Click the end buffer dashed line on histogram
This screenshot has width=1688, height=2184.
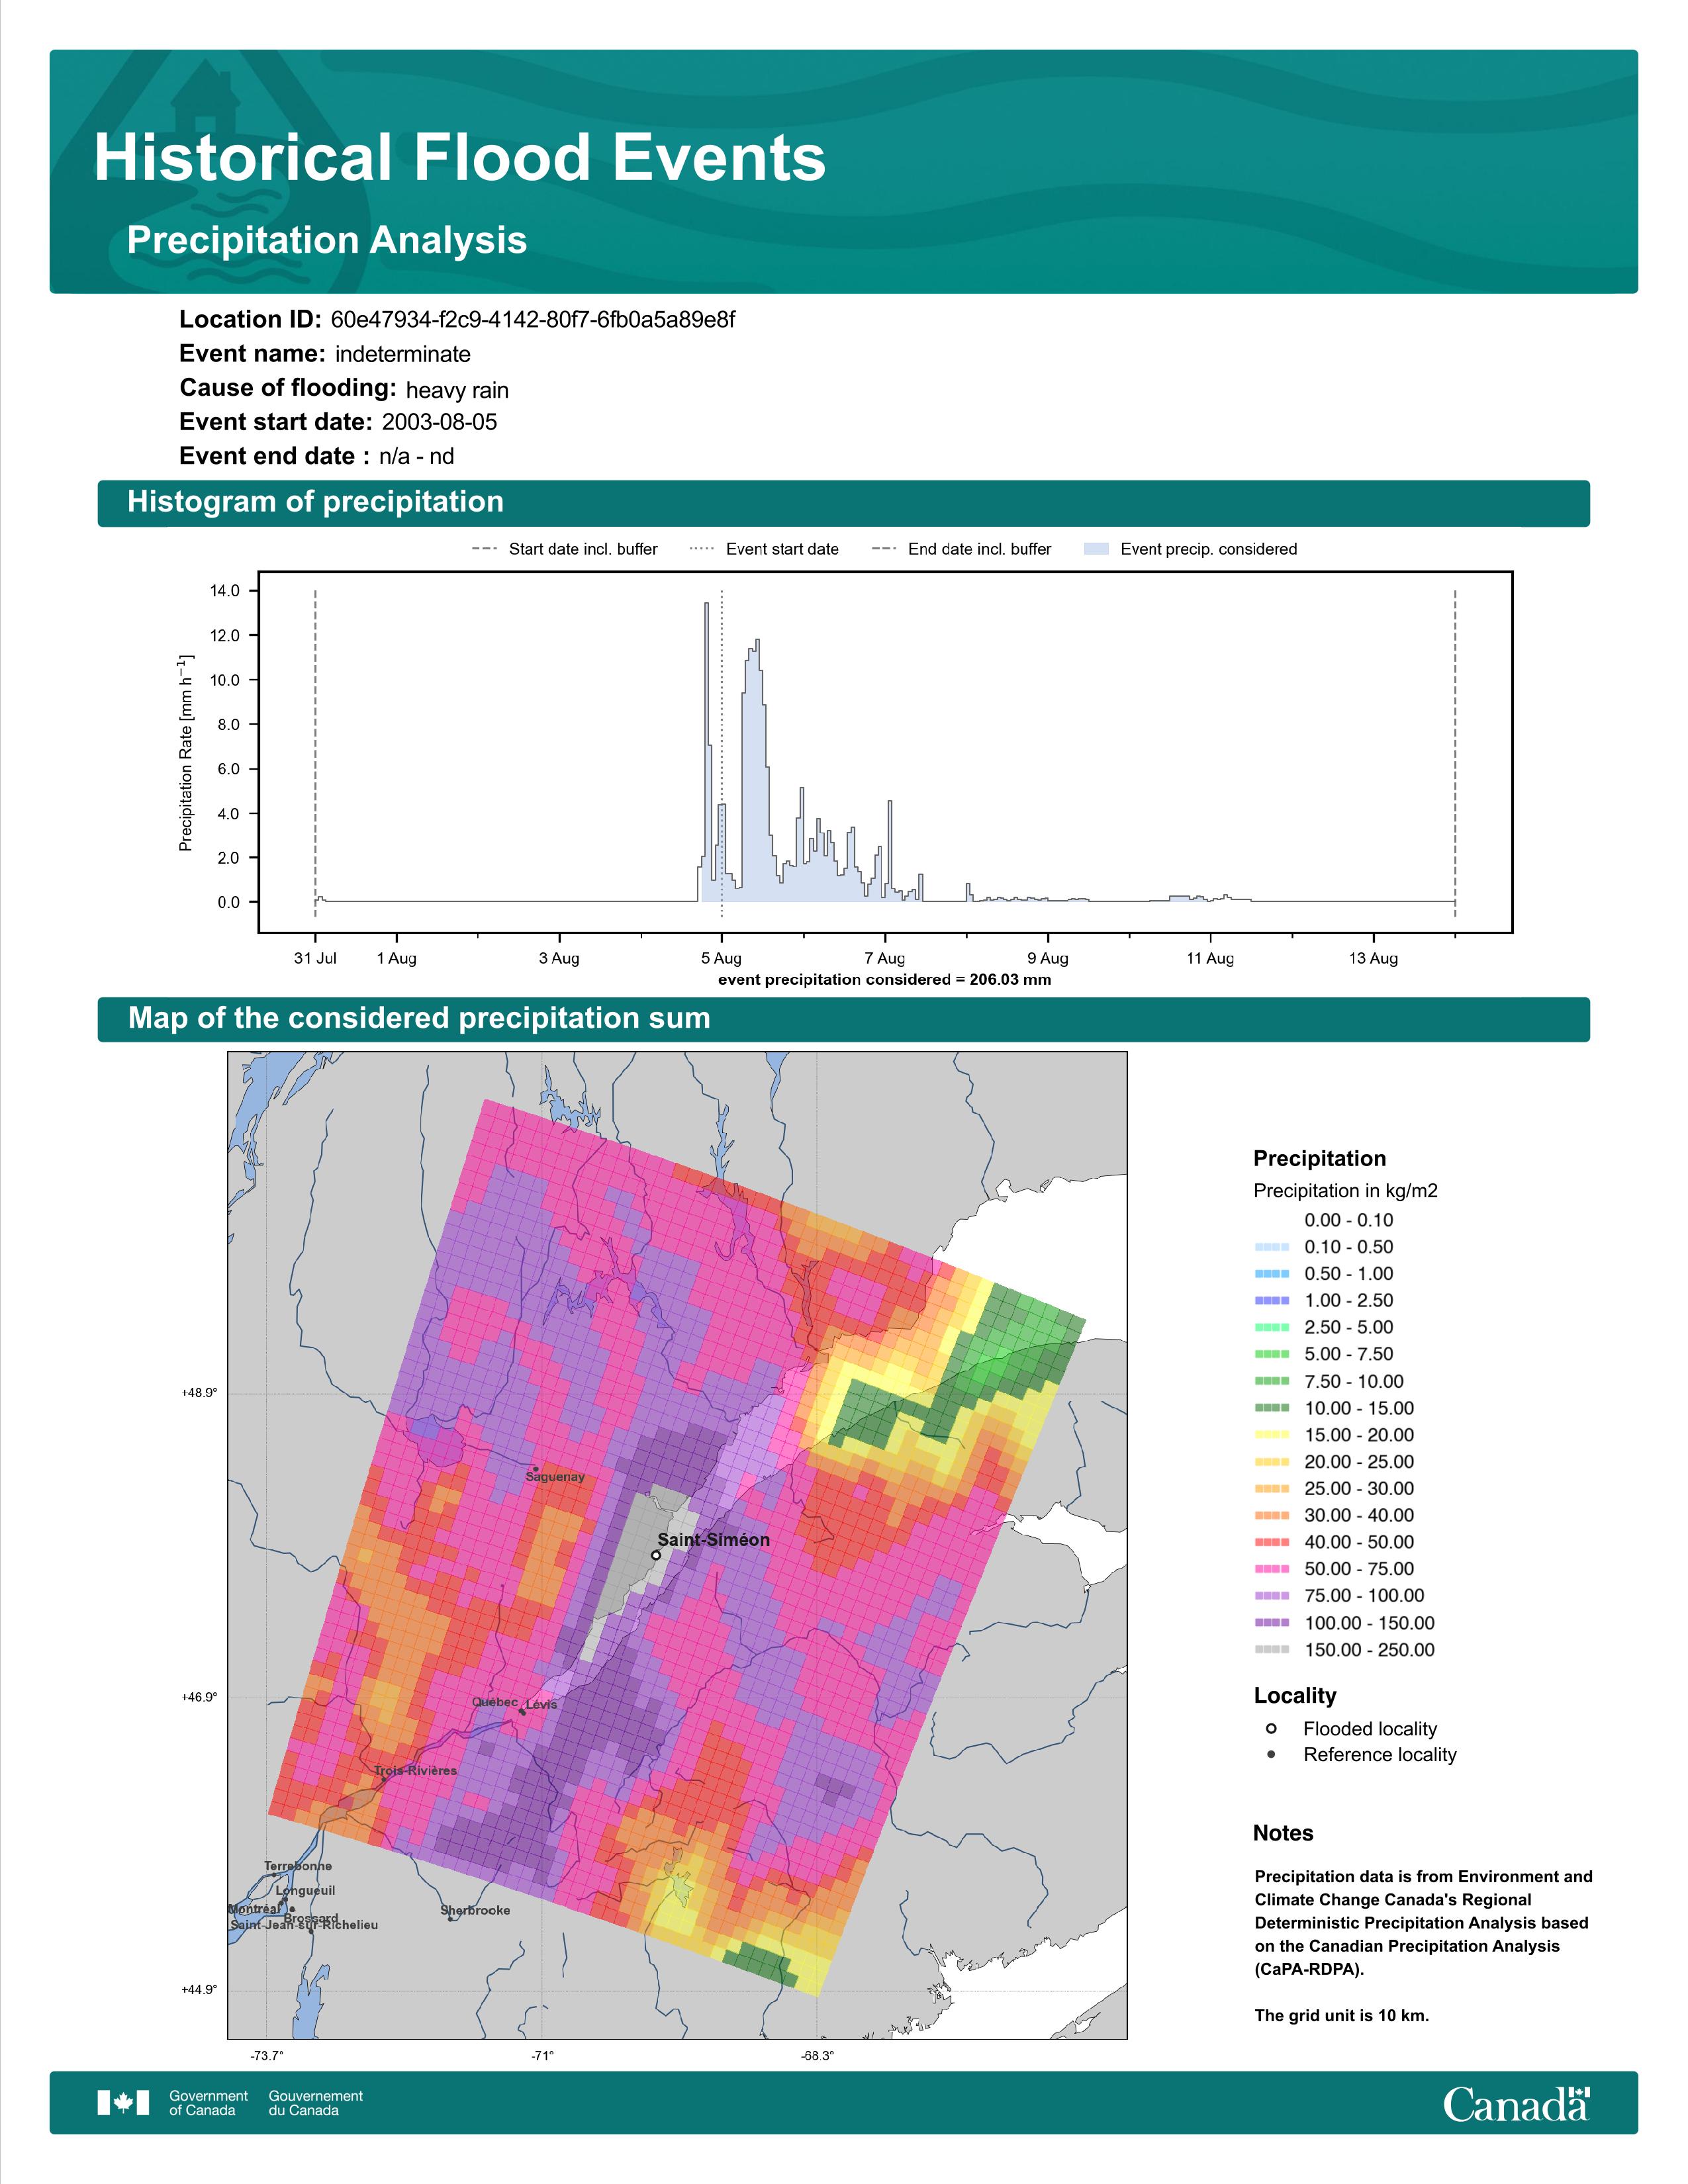pos(1455,753)
